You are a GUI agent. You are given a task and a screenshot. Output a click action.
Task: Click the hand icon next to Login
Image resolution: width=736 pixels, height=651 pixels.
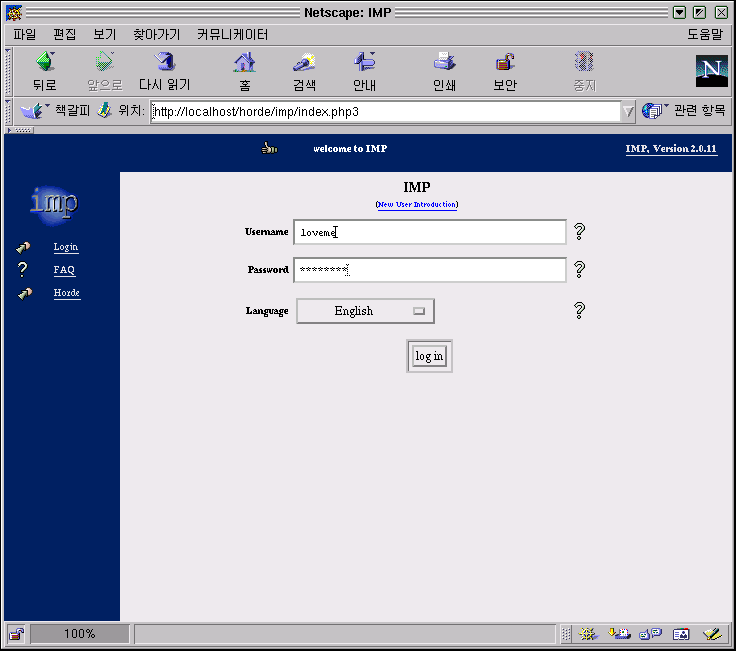23,247
